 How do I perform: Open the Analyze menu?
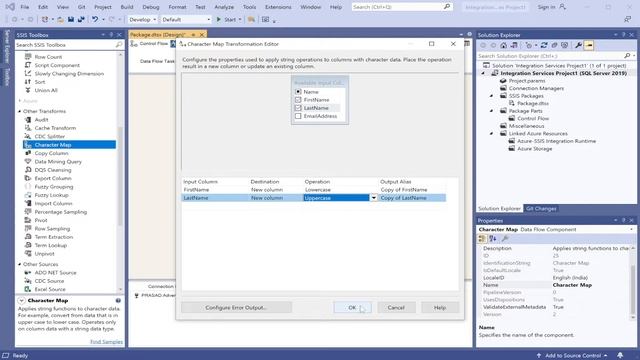[x=224, y=7]
